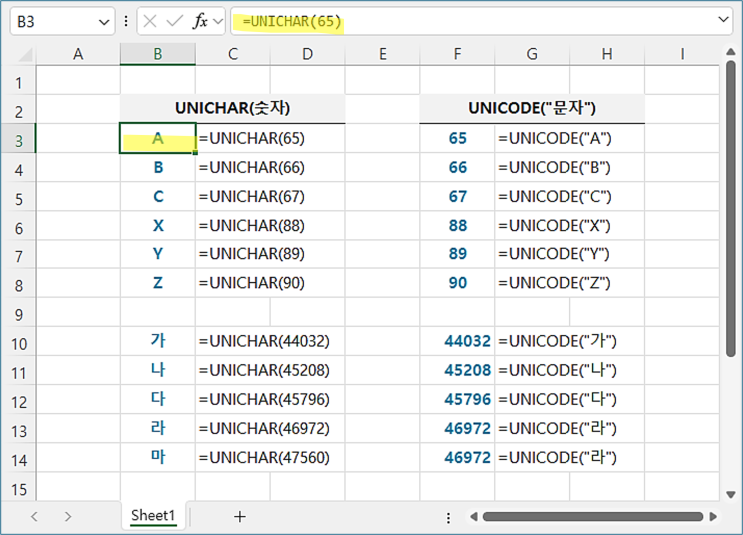The width and height of the screenshot is (743, 535).
Task: Click next sheet navigation arrow
Action: click(x=68, y=517)
